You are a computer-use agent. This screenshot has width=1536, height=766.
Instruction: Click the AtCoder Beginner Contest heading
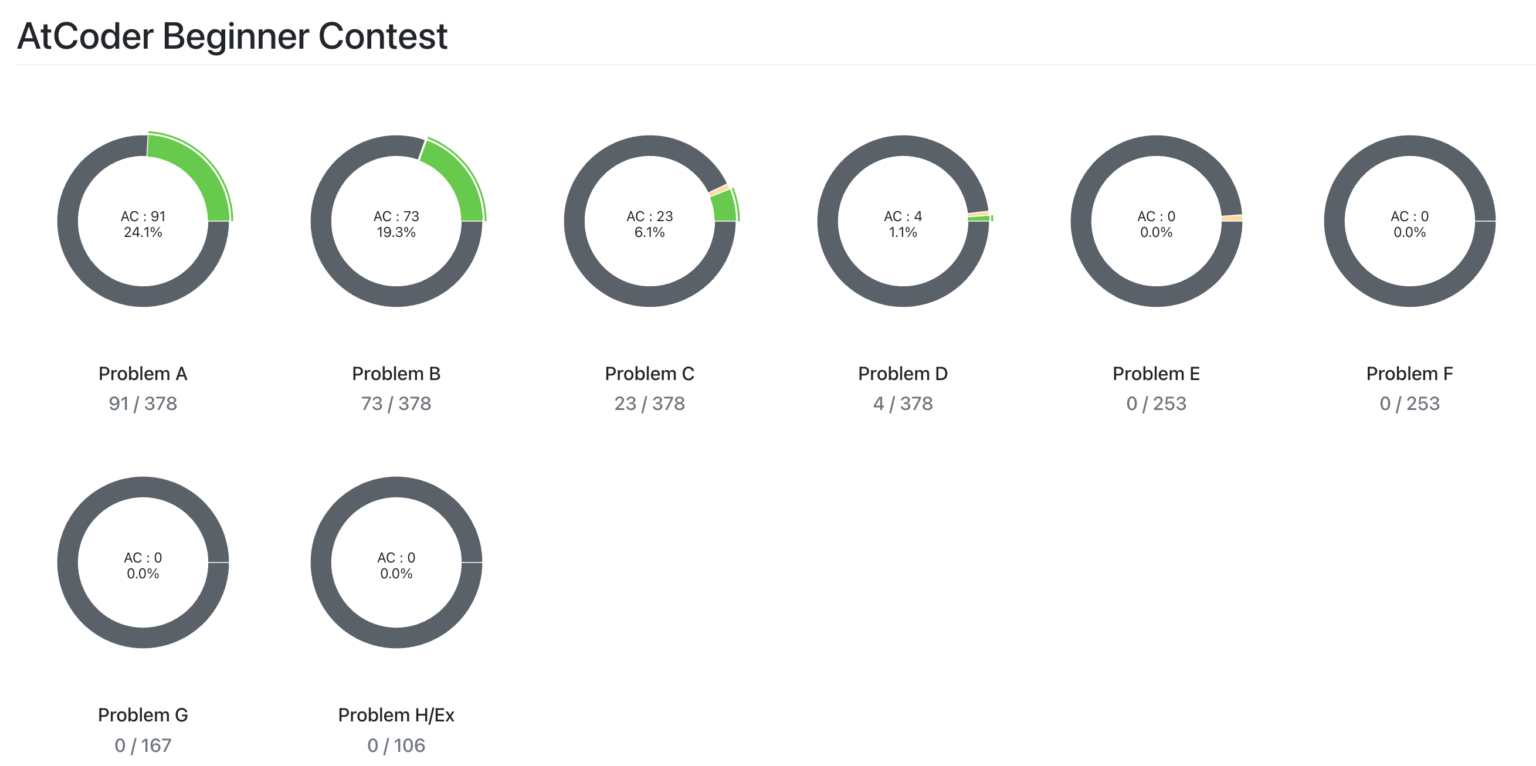coord(232,36)
